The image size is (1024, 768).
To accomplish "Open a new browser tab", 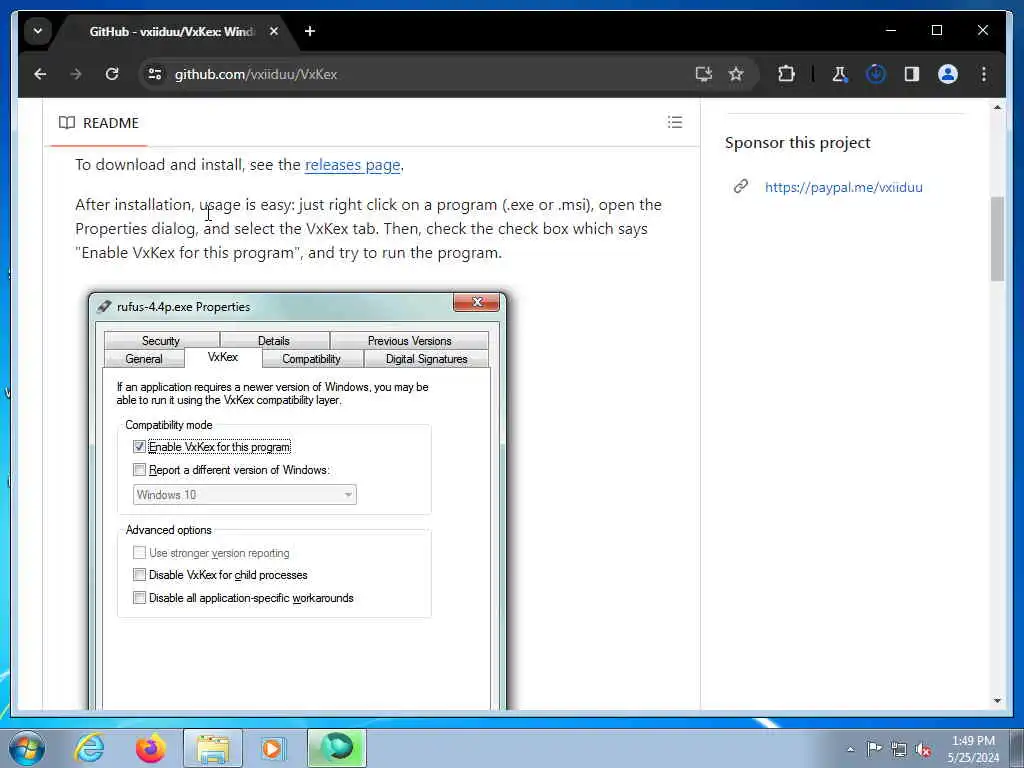I will [x=310, y=31].
